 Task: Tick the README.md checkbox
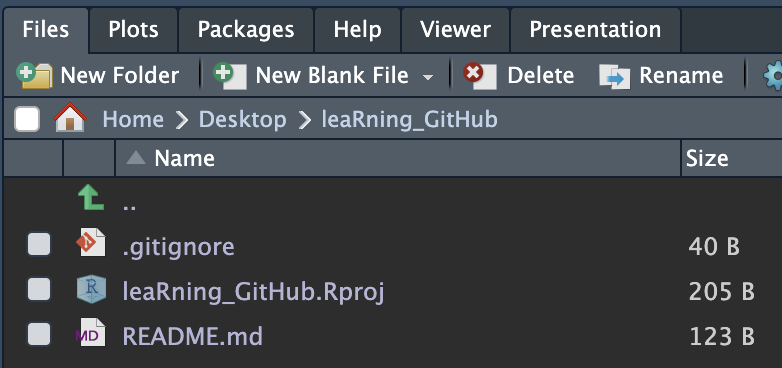point(39,334)
